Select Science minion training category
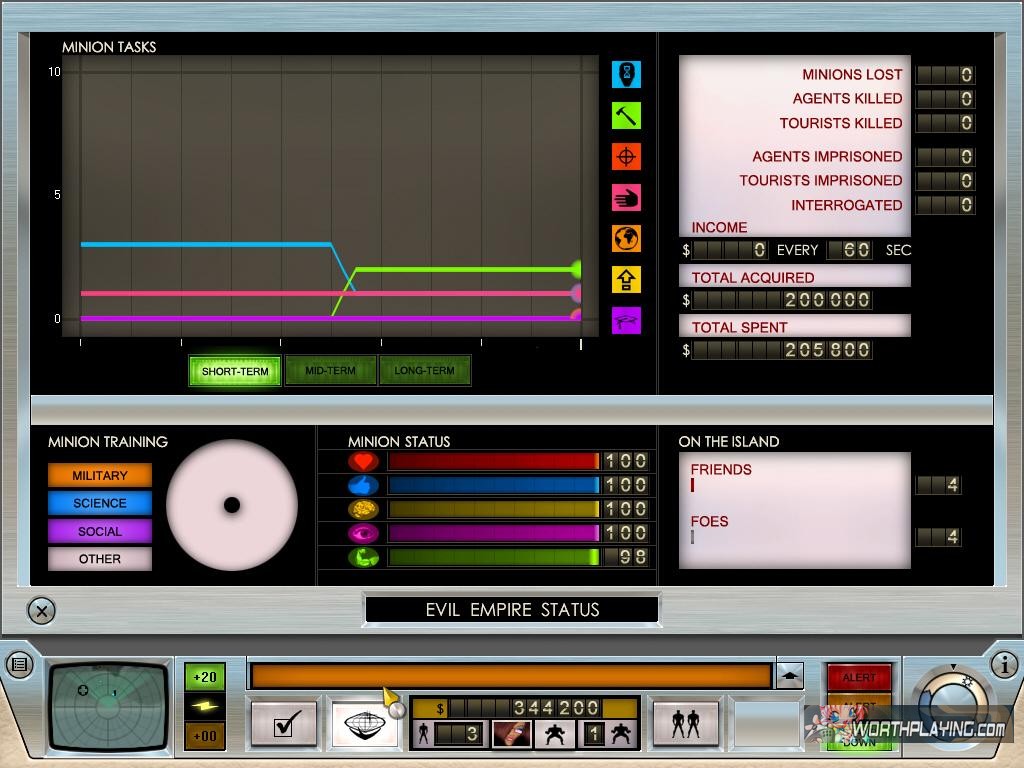This screenshot has height=768, width=1024. click(x=100, y=504)
